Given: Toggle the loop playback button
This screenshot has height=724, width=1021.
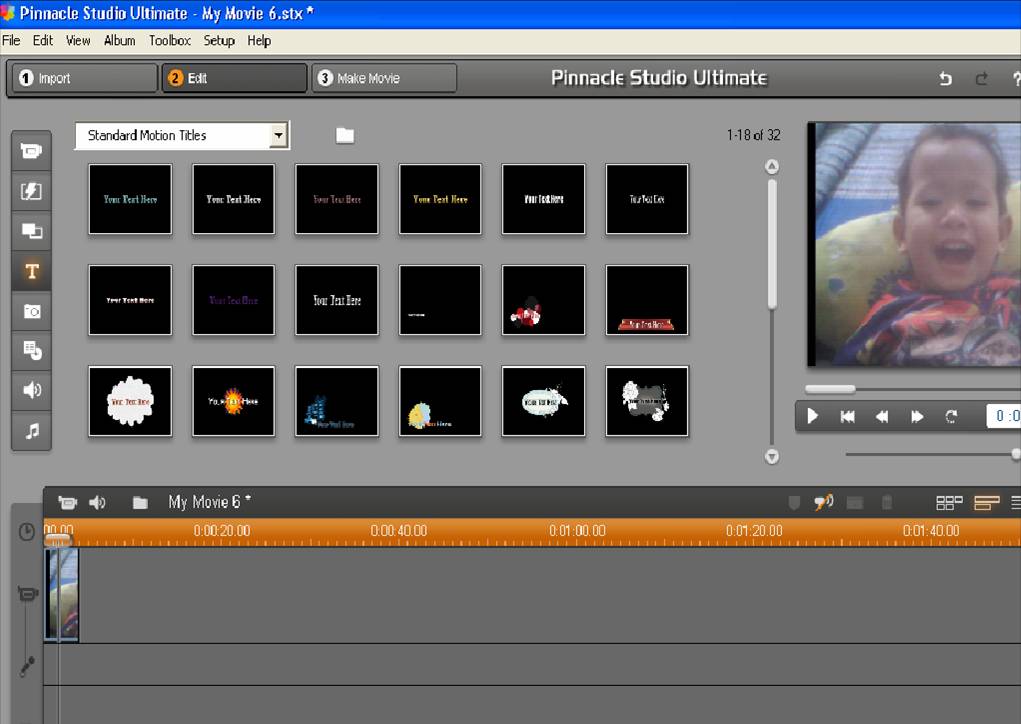Looking at the screenshot, I should pyautogui.click(x=951, y=416).
